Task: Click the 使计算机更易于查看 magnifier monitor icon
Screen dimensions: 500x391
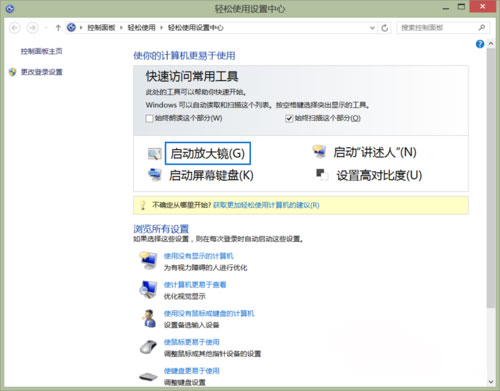Action: 148,289
